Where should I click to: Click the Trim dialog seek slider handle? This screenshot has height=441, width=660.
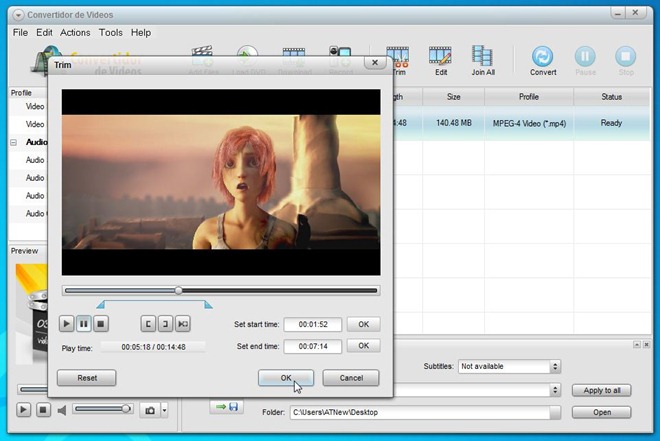178,290
